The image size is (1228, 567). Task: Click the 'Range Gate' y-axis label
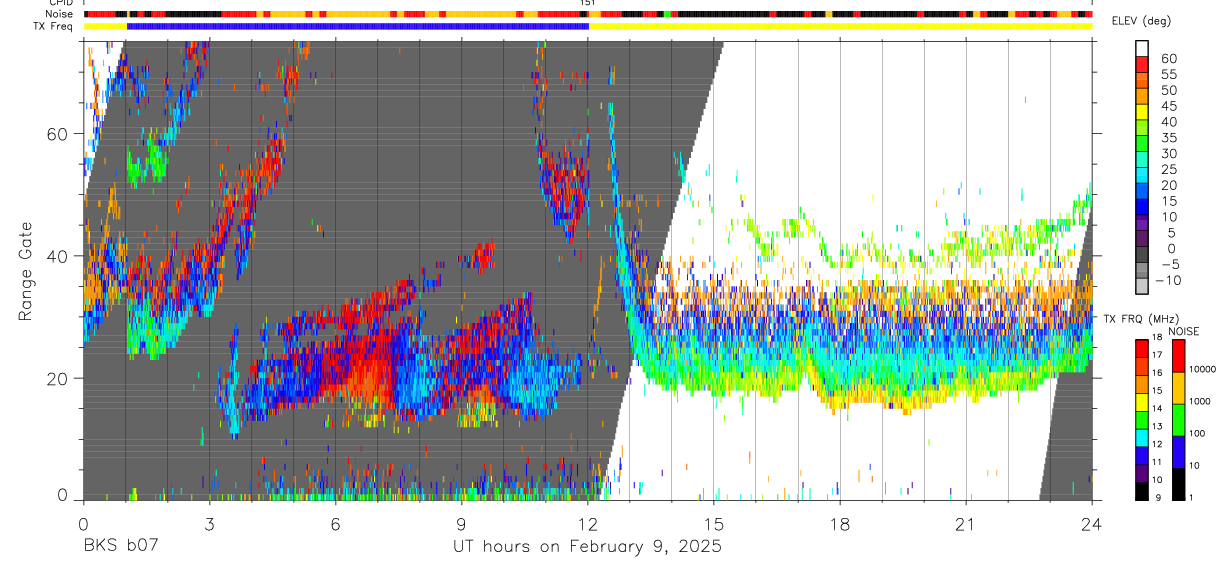coord(25,271)
